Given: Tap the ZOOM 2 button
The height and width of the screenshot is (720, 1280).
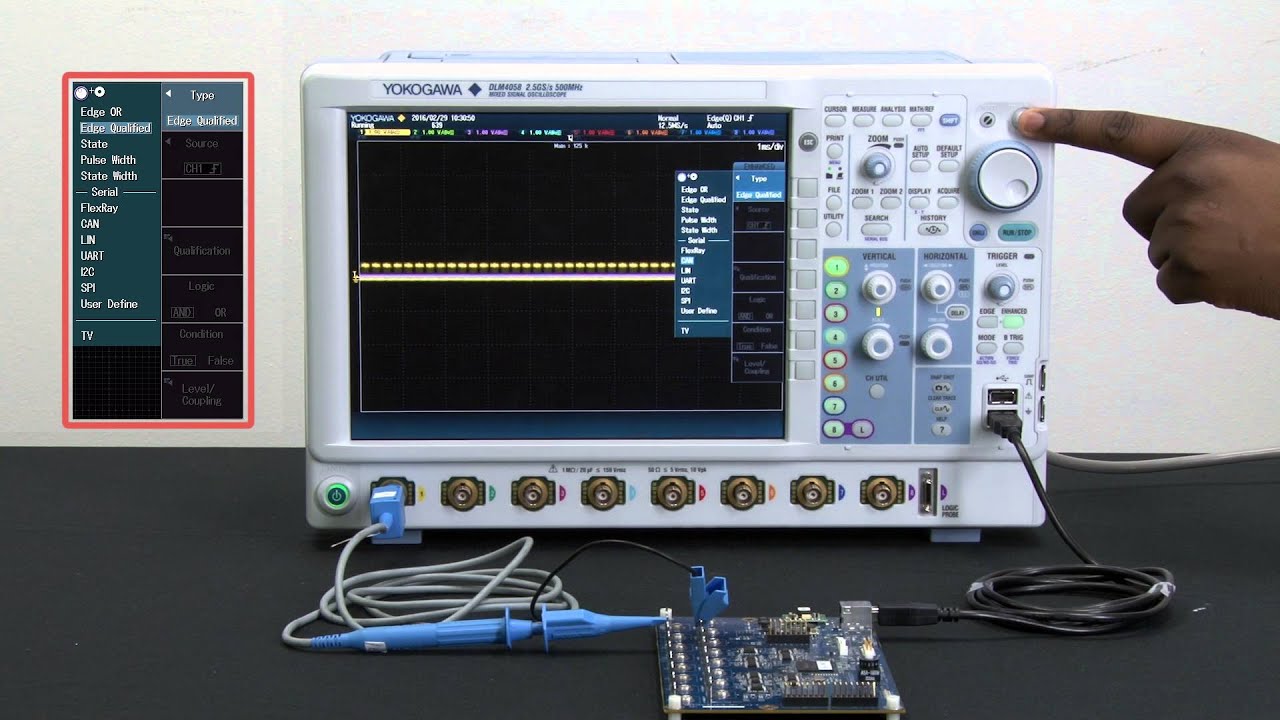Looking at the screenshot, I should 890,202.
